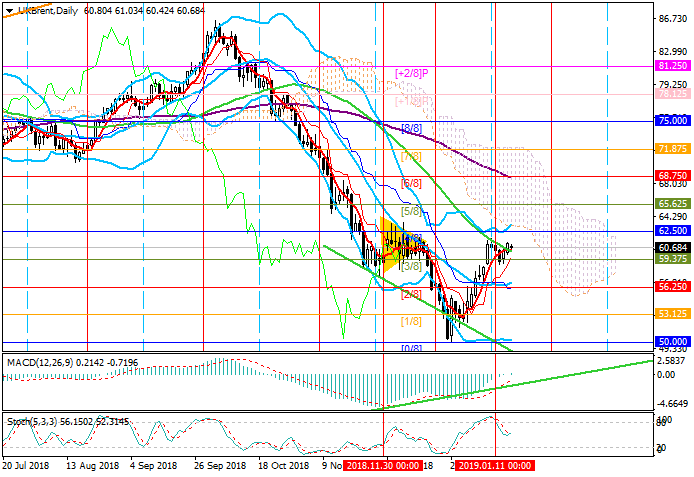694x477 pixels.
Task: Click the [6/8] Murrey level label
Action: pyautogui.click(x=411, y=184)
